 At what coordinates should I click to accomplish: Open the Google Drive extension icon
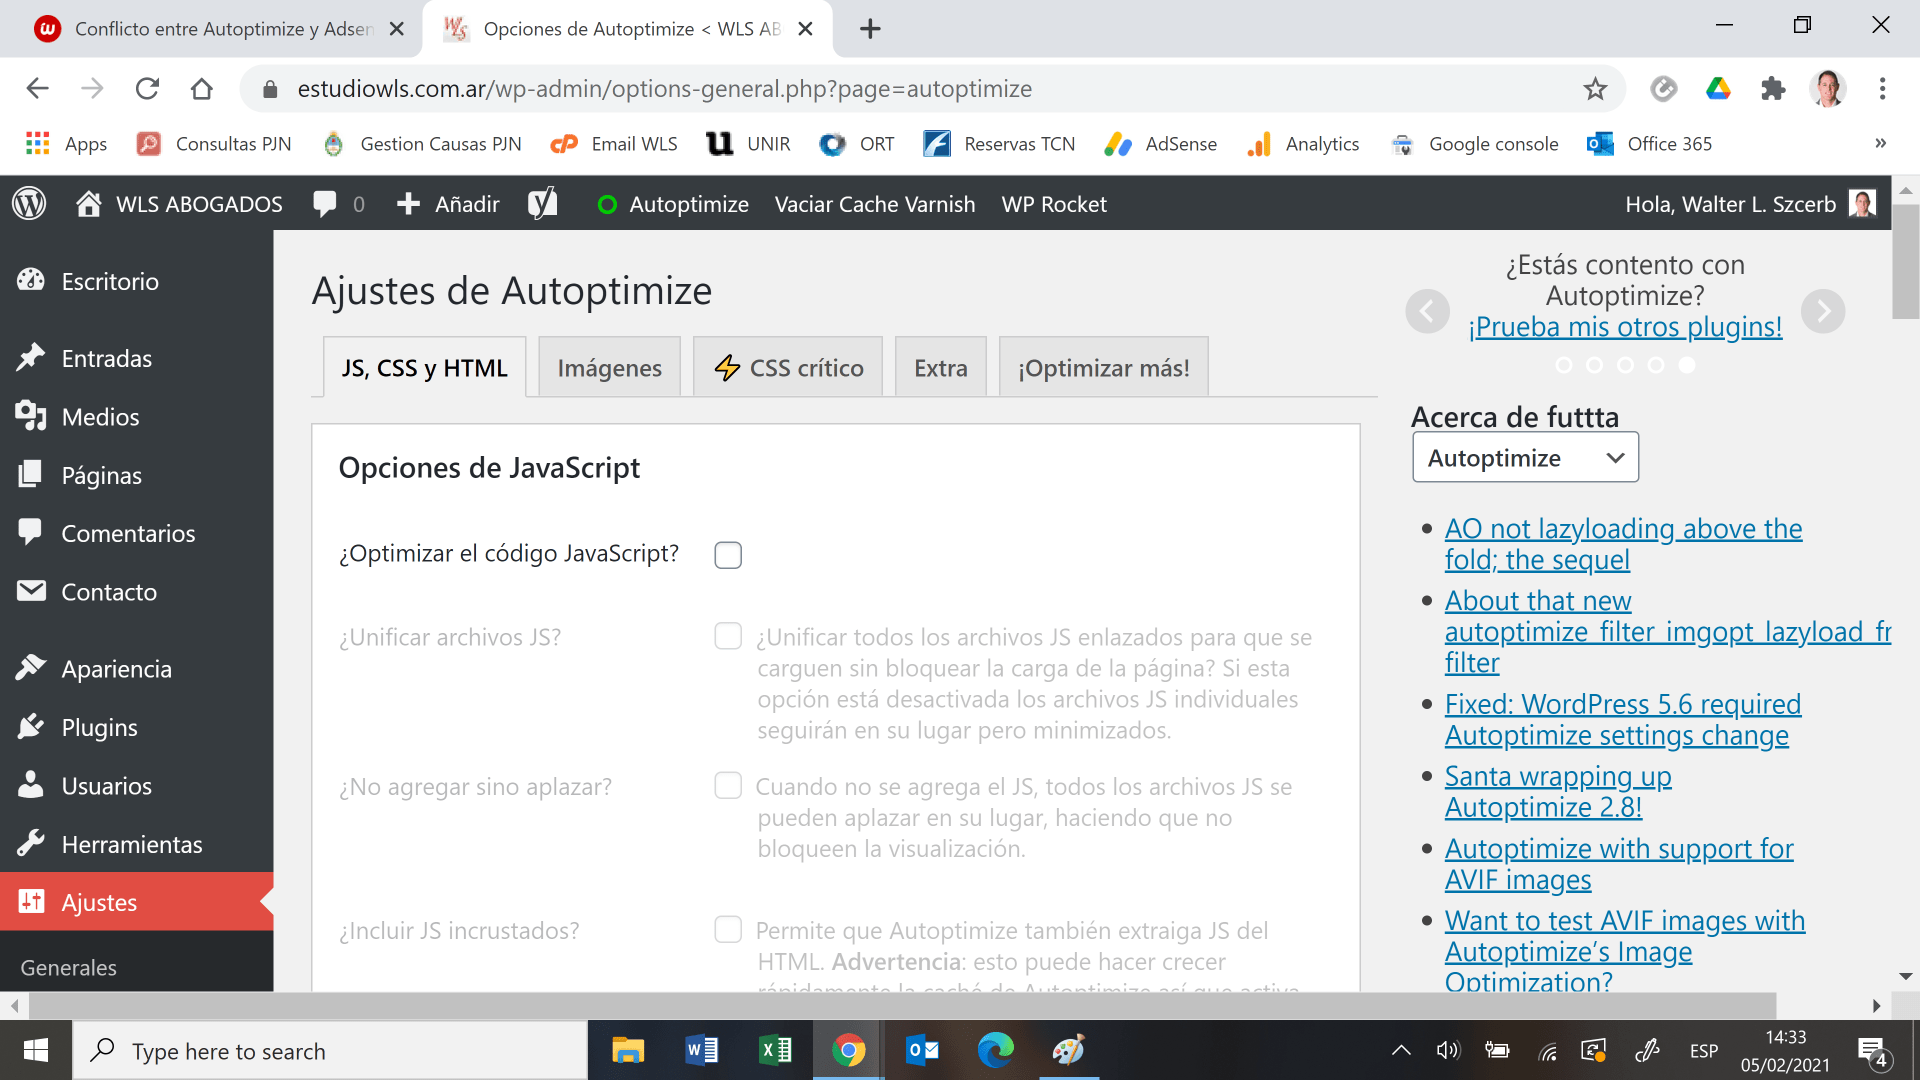(1718, 89)
